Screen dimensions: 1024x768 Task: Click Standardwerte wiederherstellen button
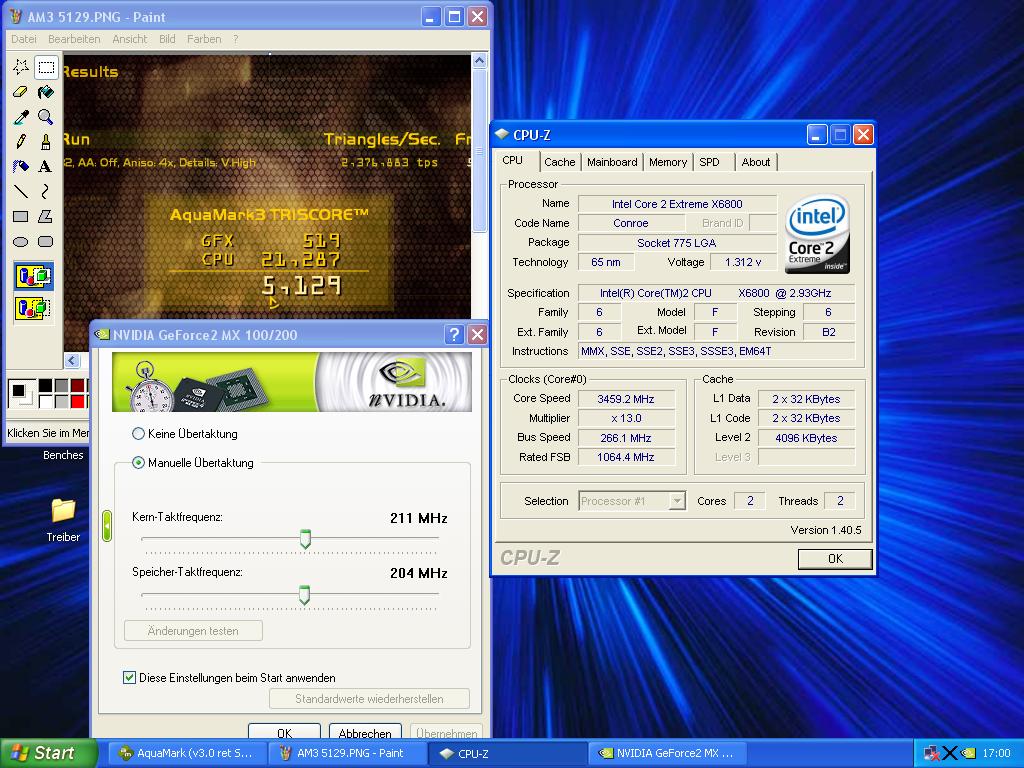click(x=369, y=699)
